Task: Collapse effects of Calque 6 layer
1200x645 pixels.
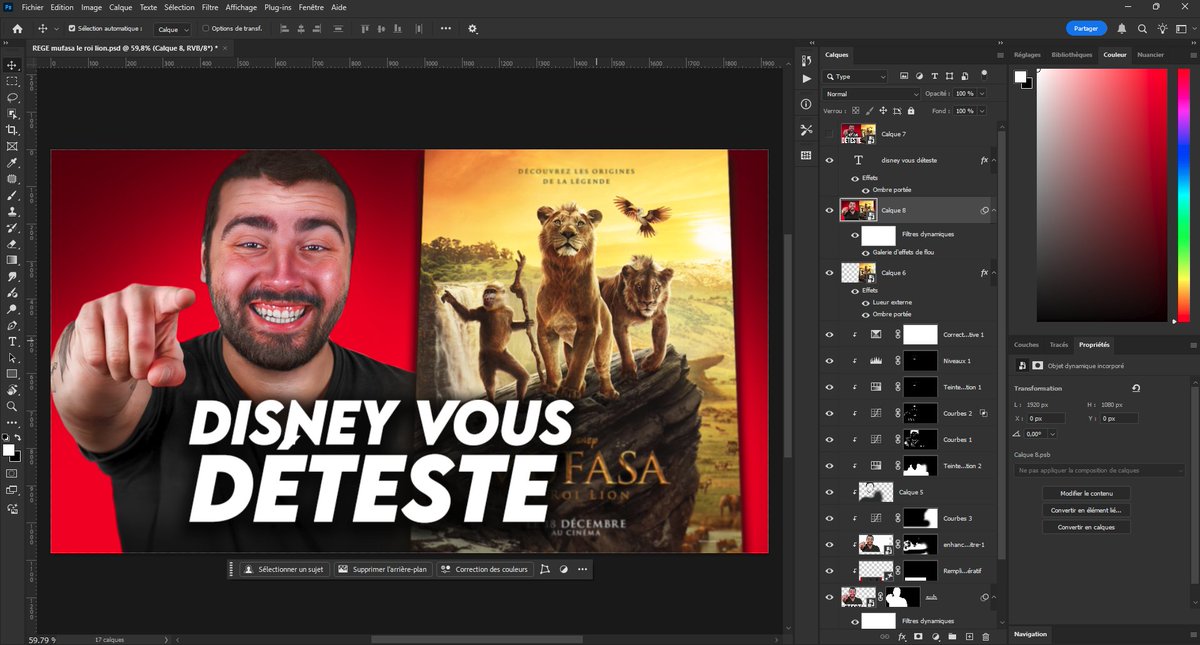Action: (994, 272)
